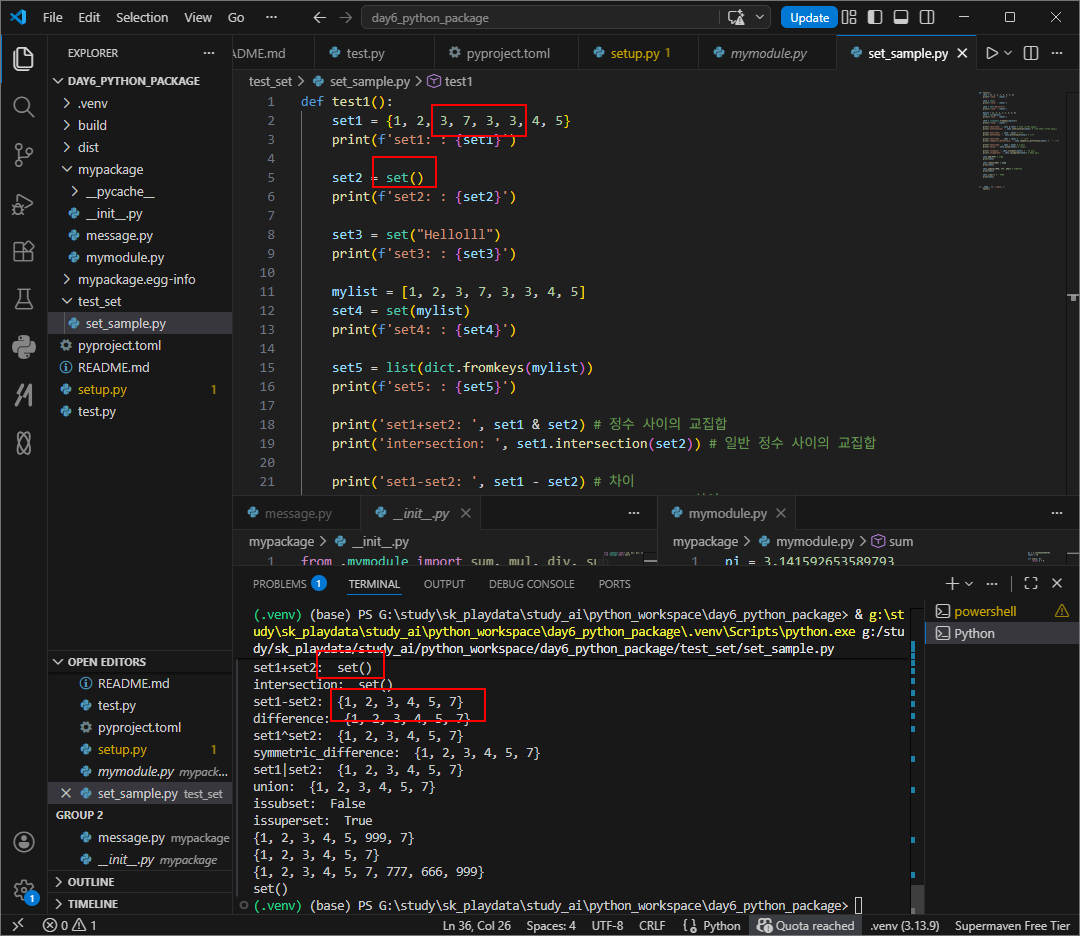Screen dimensions: 1080x936
Task: Close the mymodule.py tab in lower group
Action: [x=780, y=513]
